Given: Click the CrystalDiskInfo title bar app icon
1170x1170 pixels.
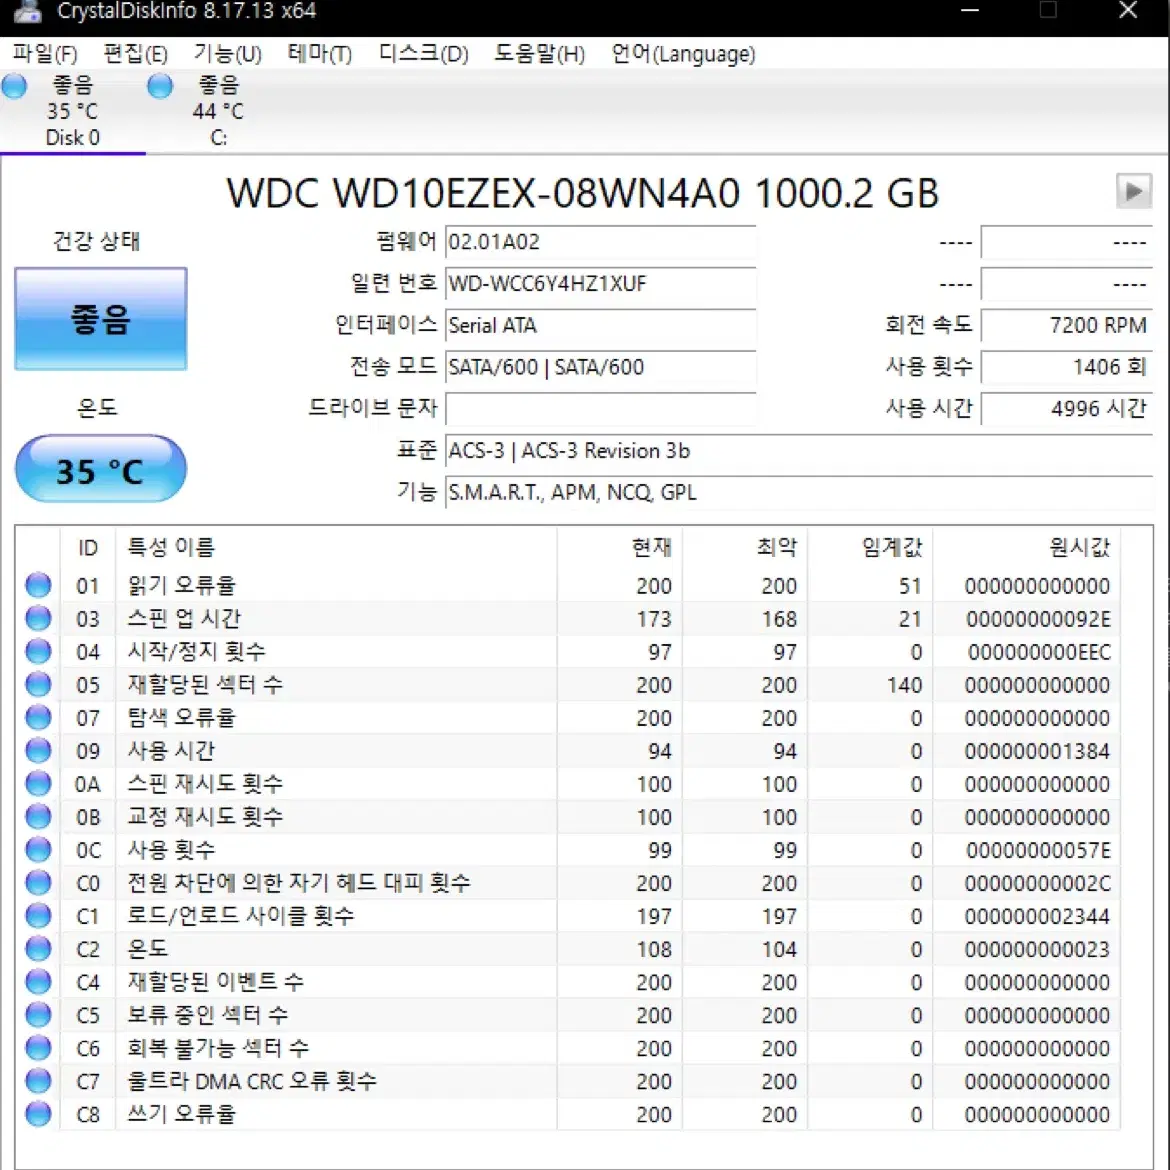Looking at the screenshot, I should (28, 11).
